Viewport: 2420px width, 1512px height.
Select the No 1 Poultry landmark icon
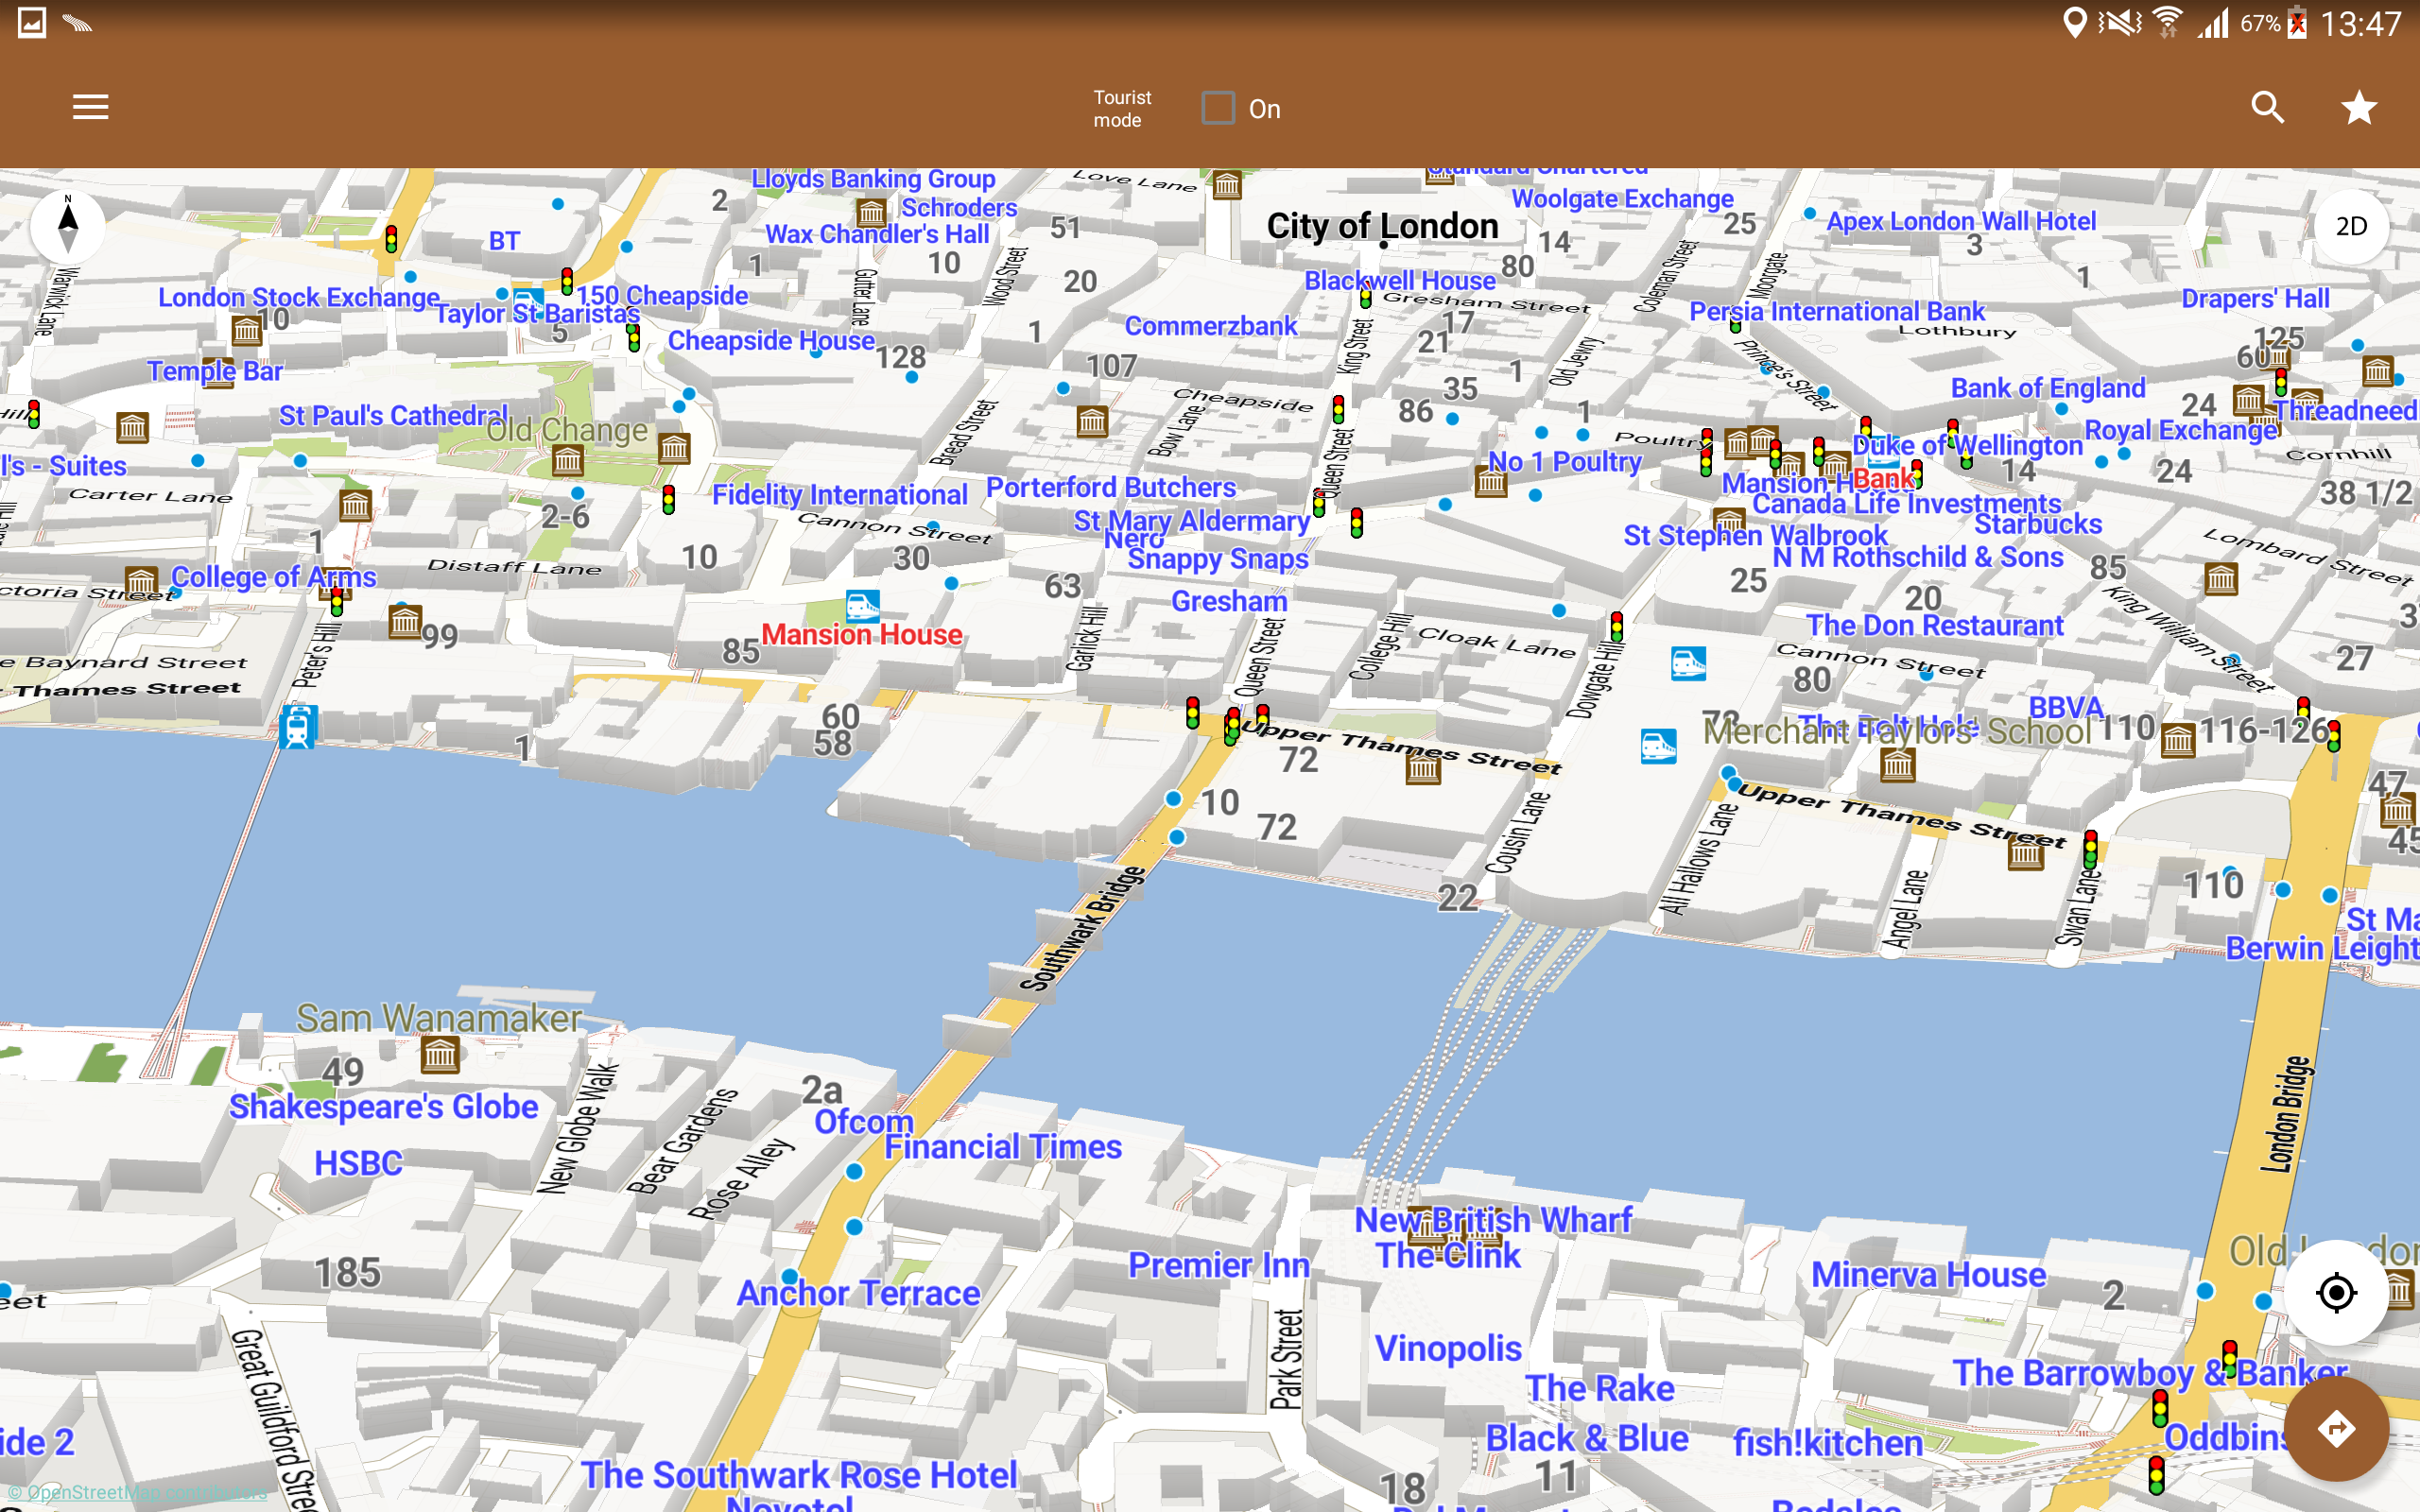pyautogui.click(x=1491, y=483)
